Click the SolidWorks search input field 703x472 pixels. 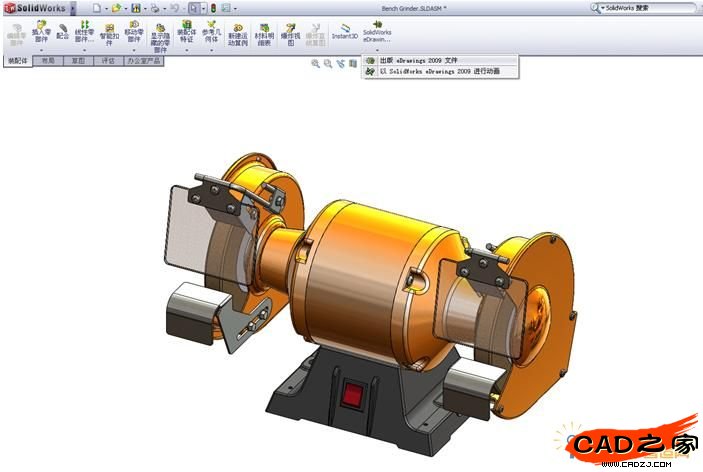[x=650, y=7]
